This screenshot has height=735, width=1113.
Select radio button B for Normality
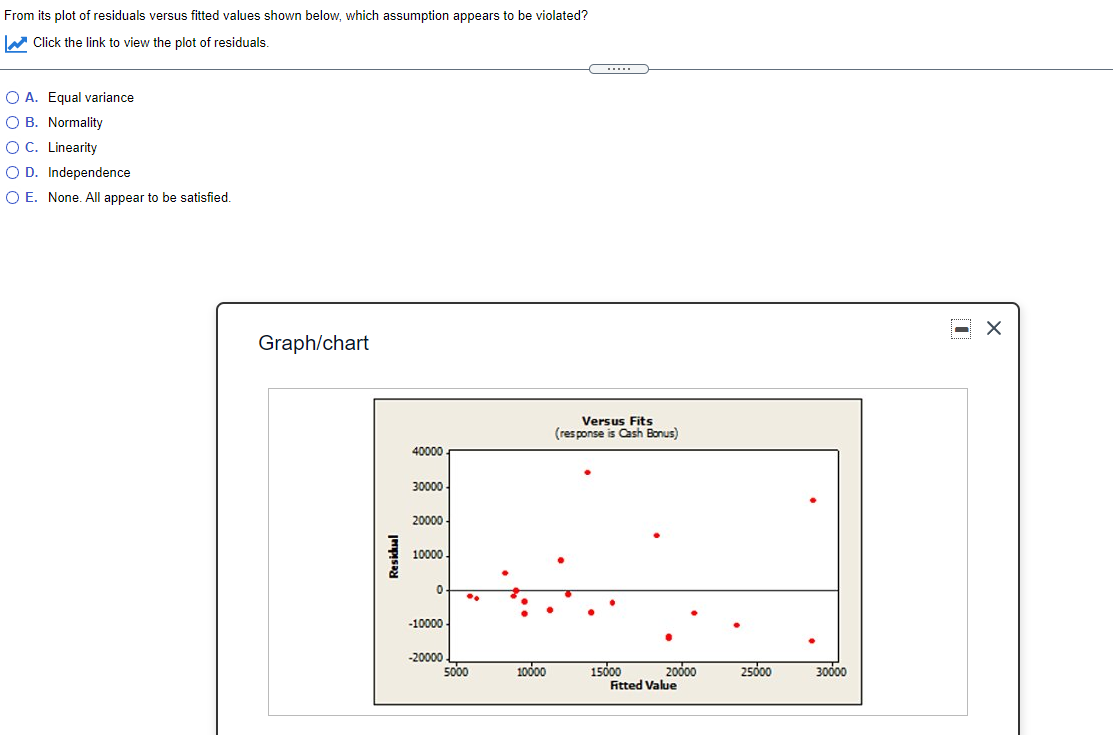coord(12,122)
